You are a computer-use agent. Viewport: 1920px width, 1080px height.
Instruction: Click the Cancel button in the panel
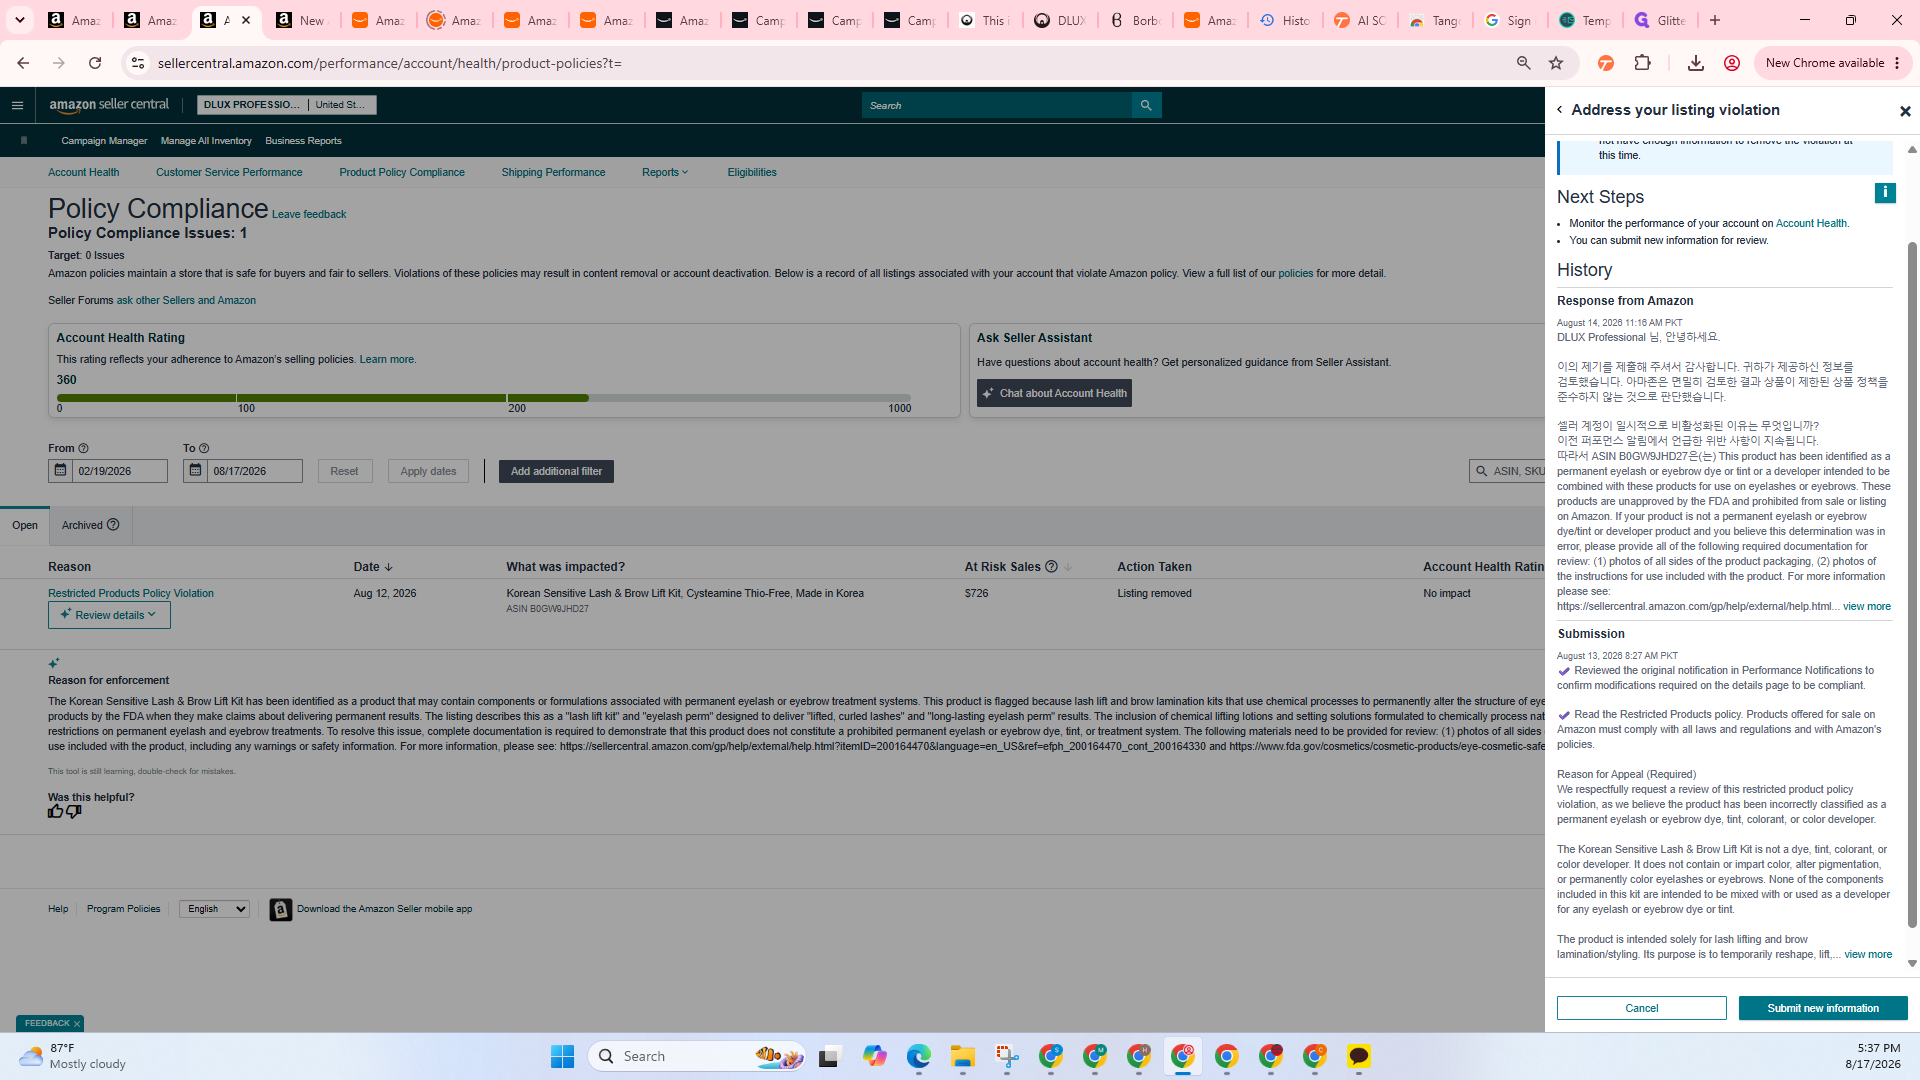1641,1008
